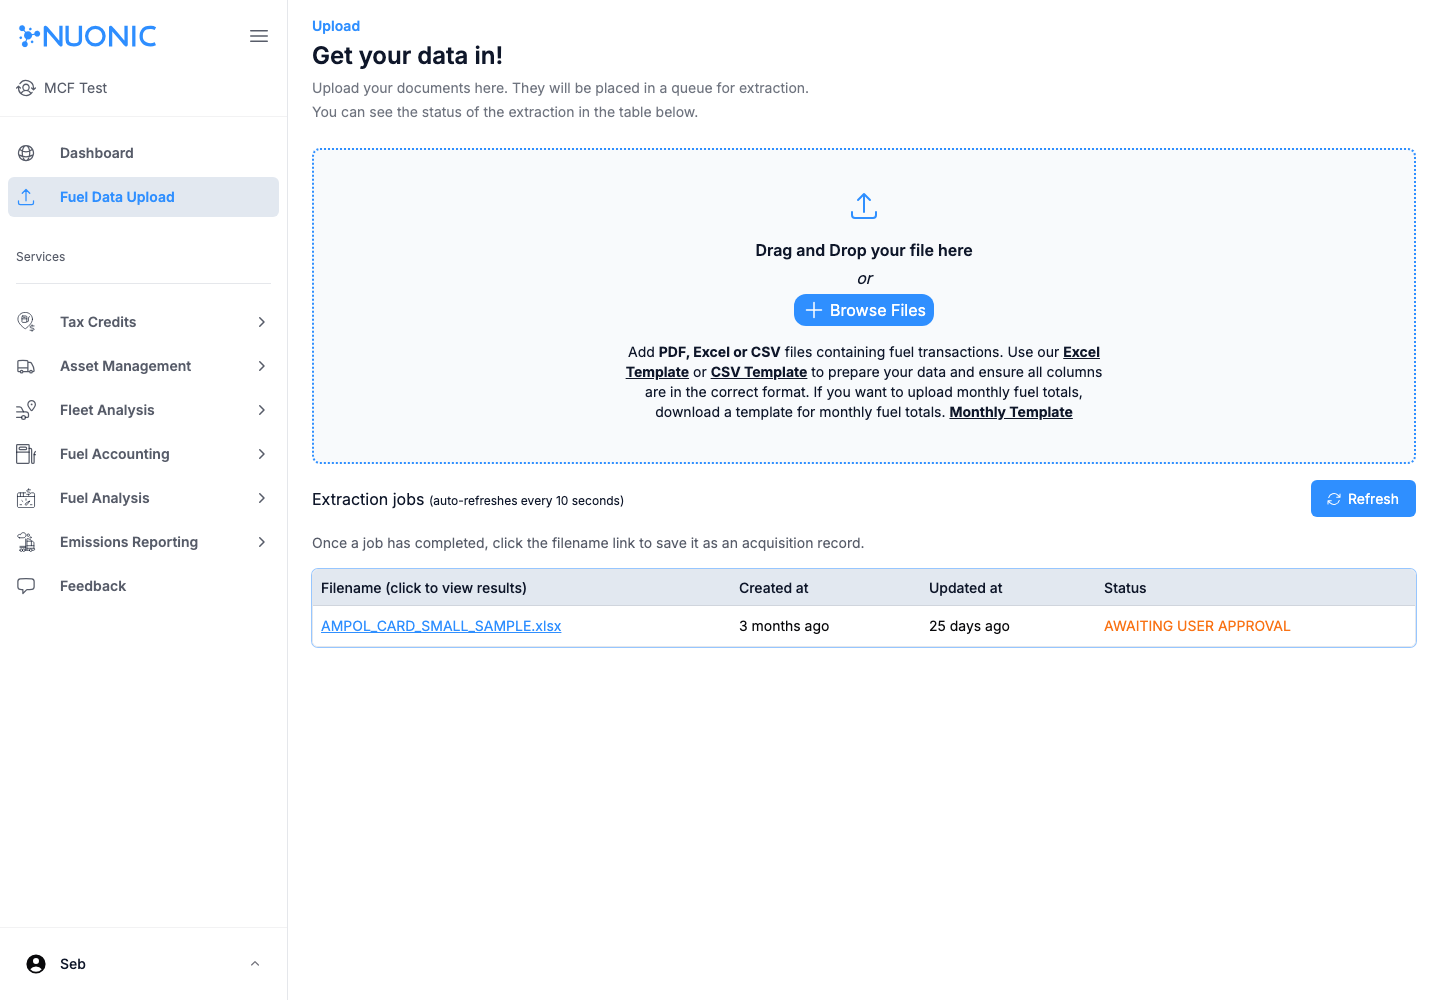1440x1000 pixels.
Task: Collapse the Seb user menu
Action: [254, 963]
